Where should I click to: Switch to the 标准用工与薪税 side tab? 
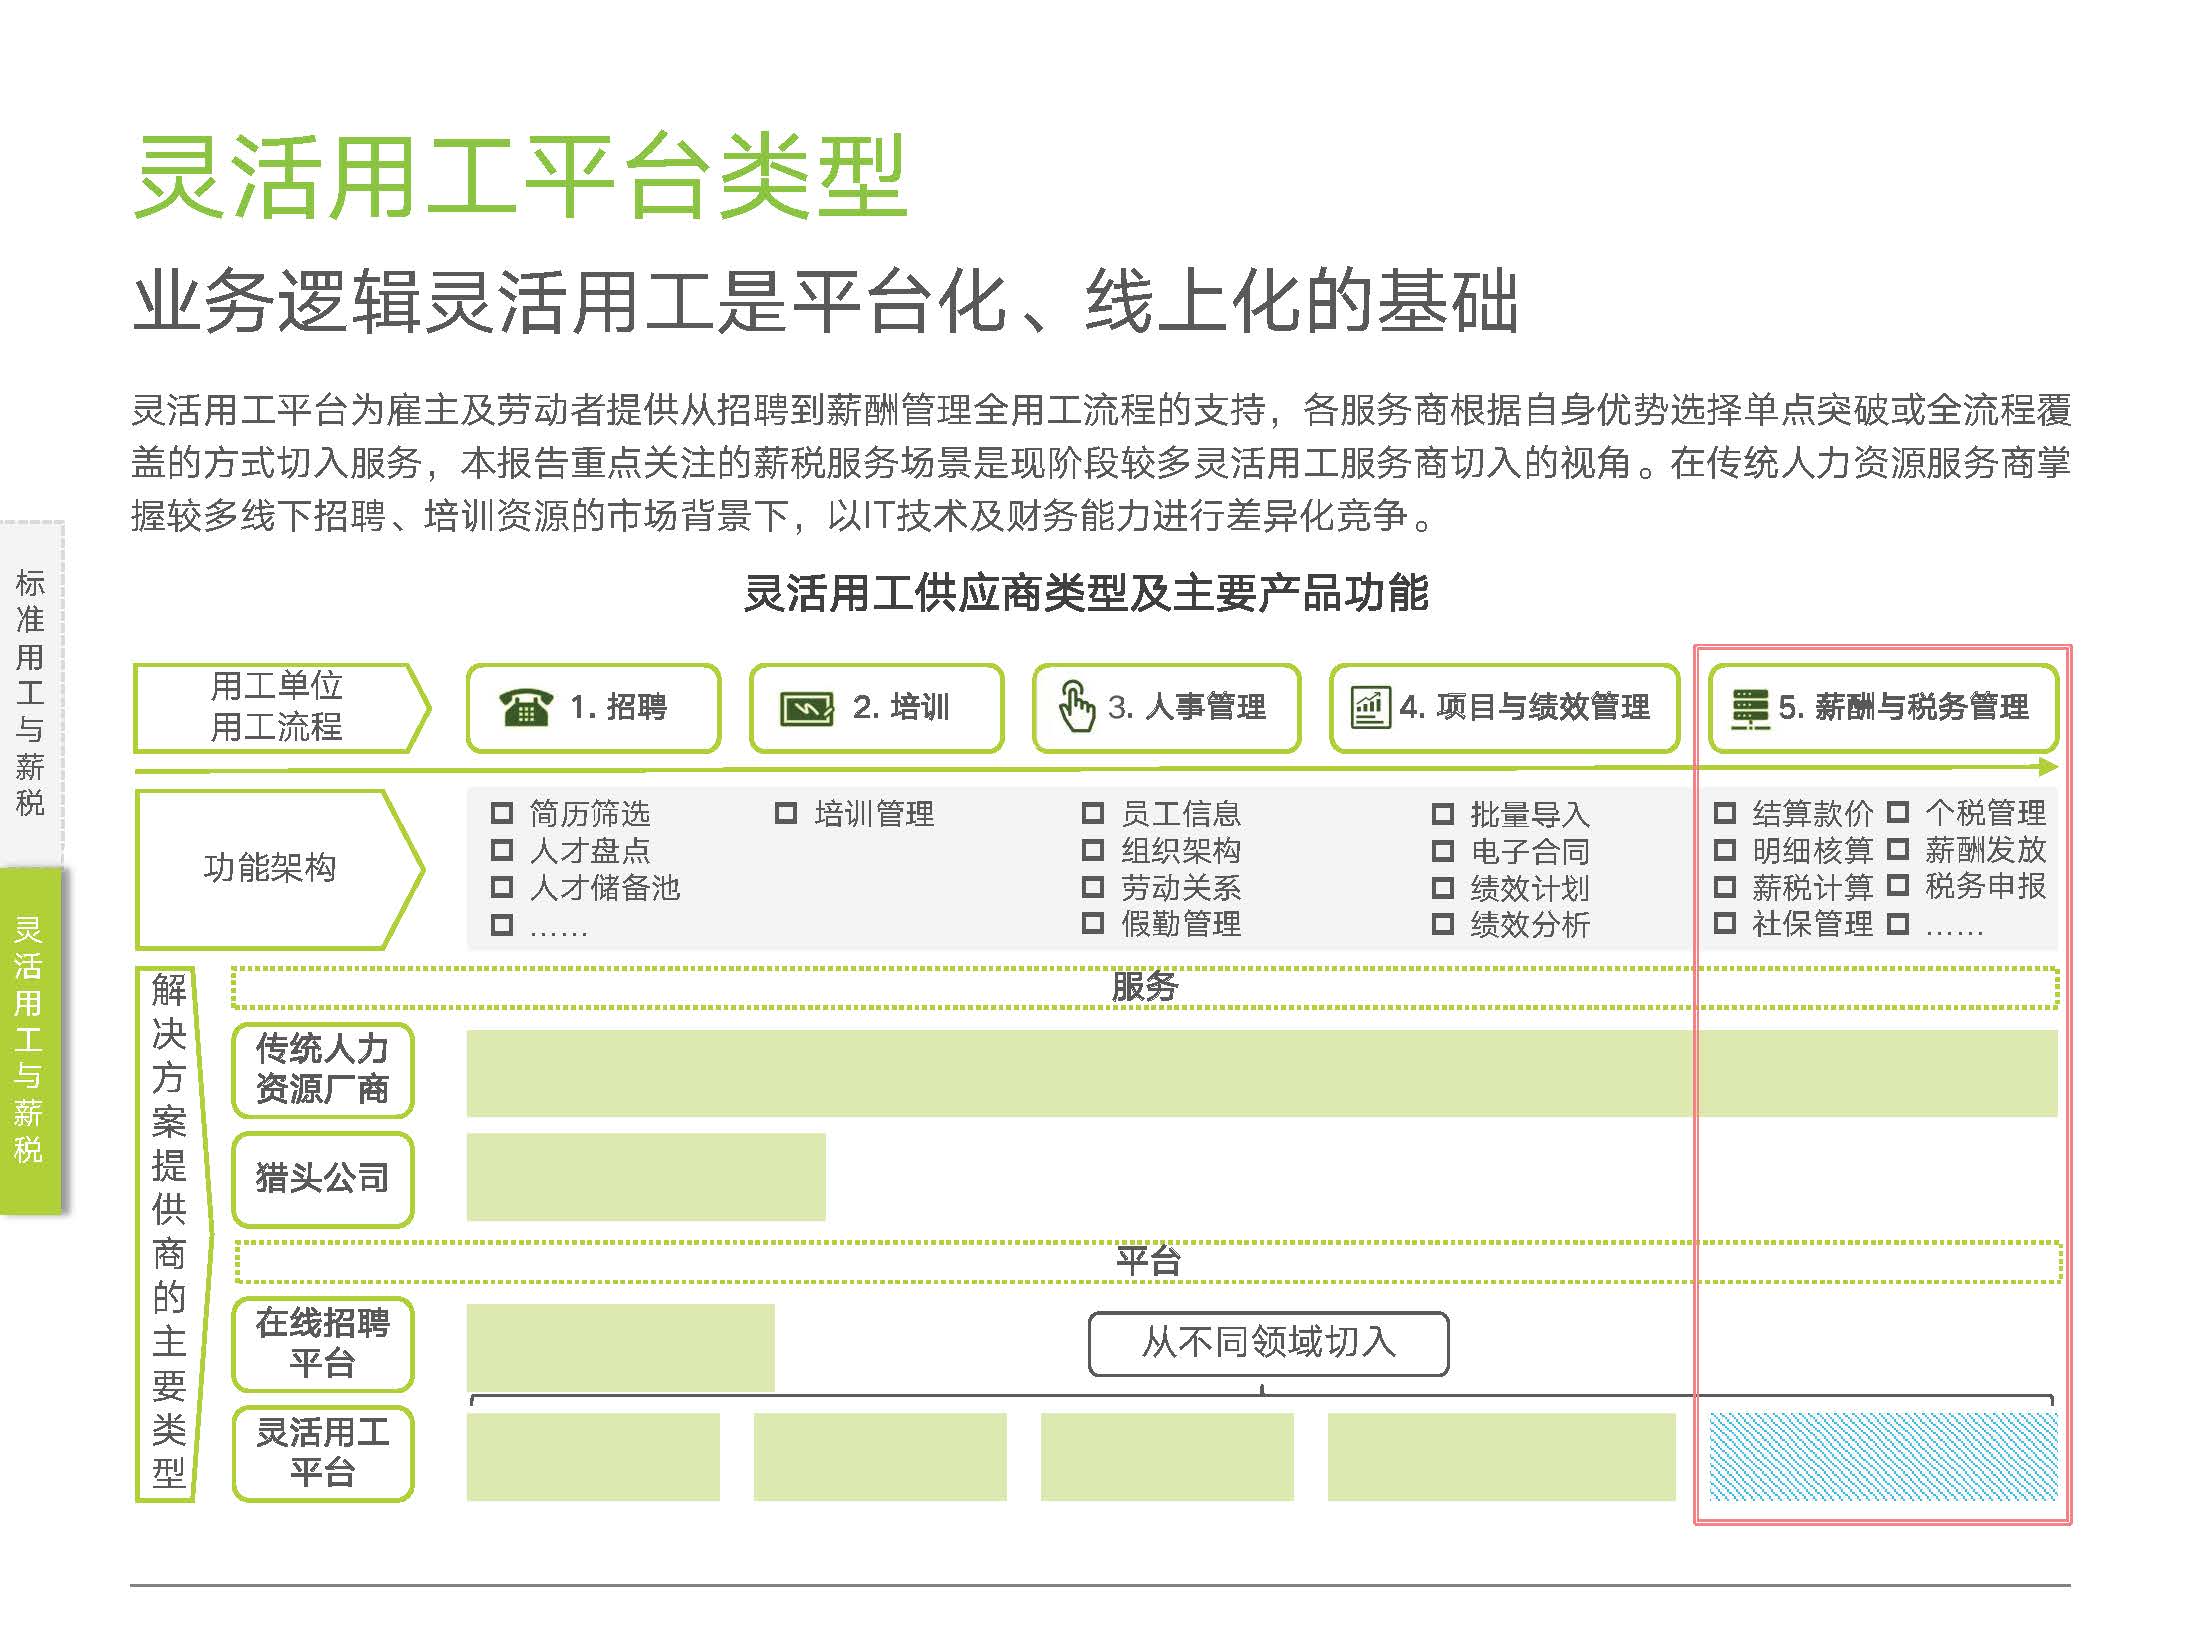[31, 693]
